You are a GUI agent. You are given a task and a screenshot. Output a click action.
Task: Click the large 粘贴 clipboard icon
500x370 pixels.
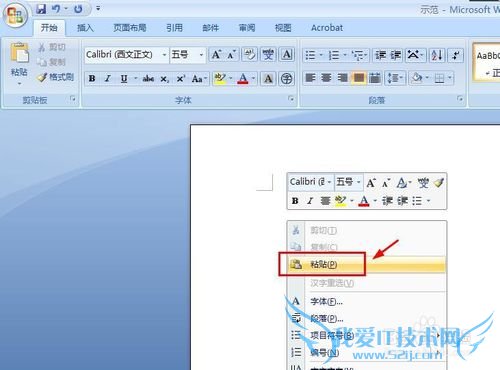(19, 53)
